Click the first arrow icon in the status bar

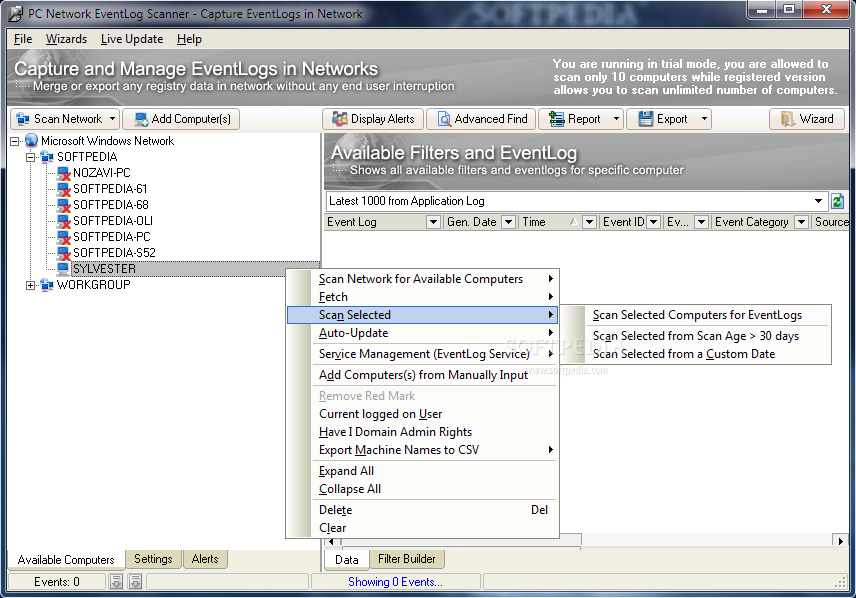tap(116, 582)
